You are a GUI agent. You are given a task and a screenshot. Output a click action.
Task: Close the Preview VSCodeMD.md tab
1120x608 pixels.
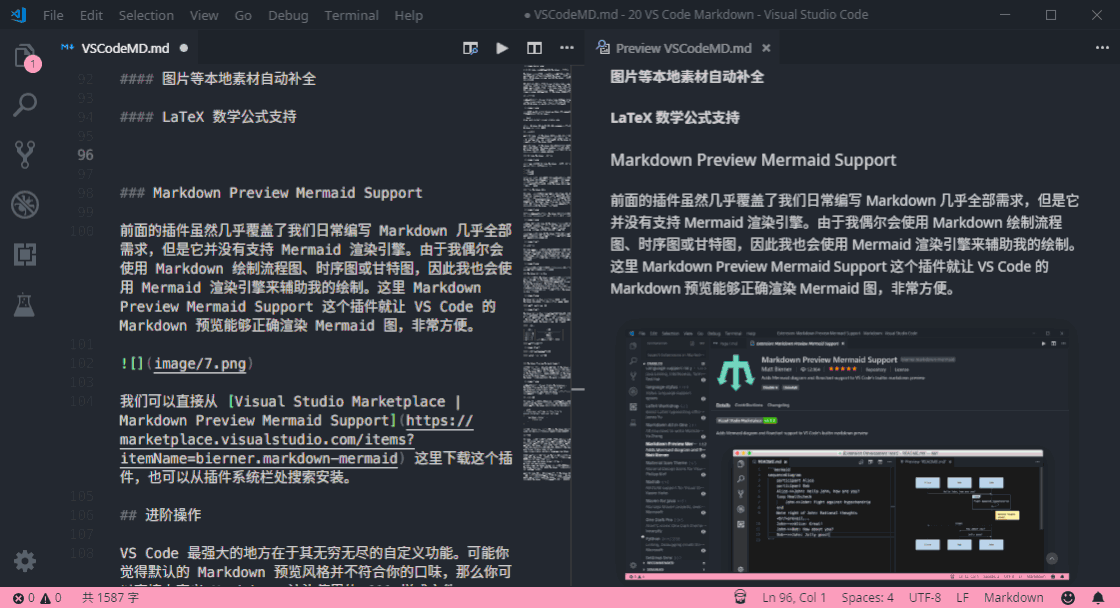point(766,48)
